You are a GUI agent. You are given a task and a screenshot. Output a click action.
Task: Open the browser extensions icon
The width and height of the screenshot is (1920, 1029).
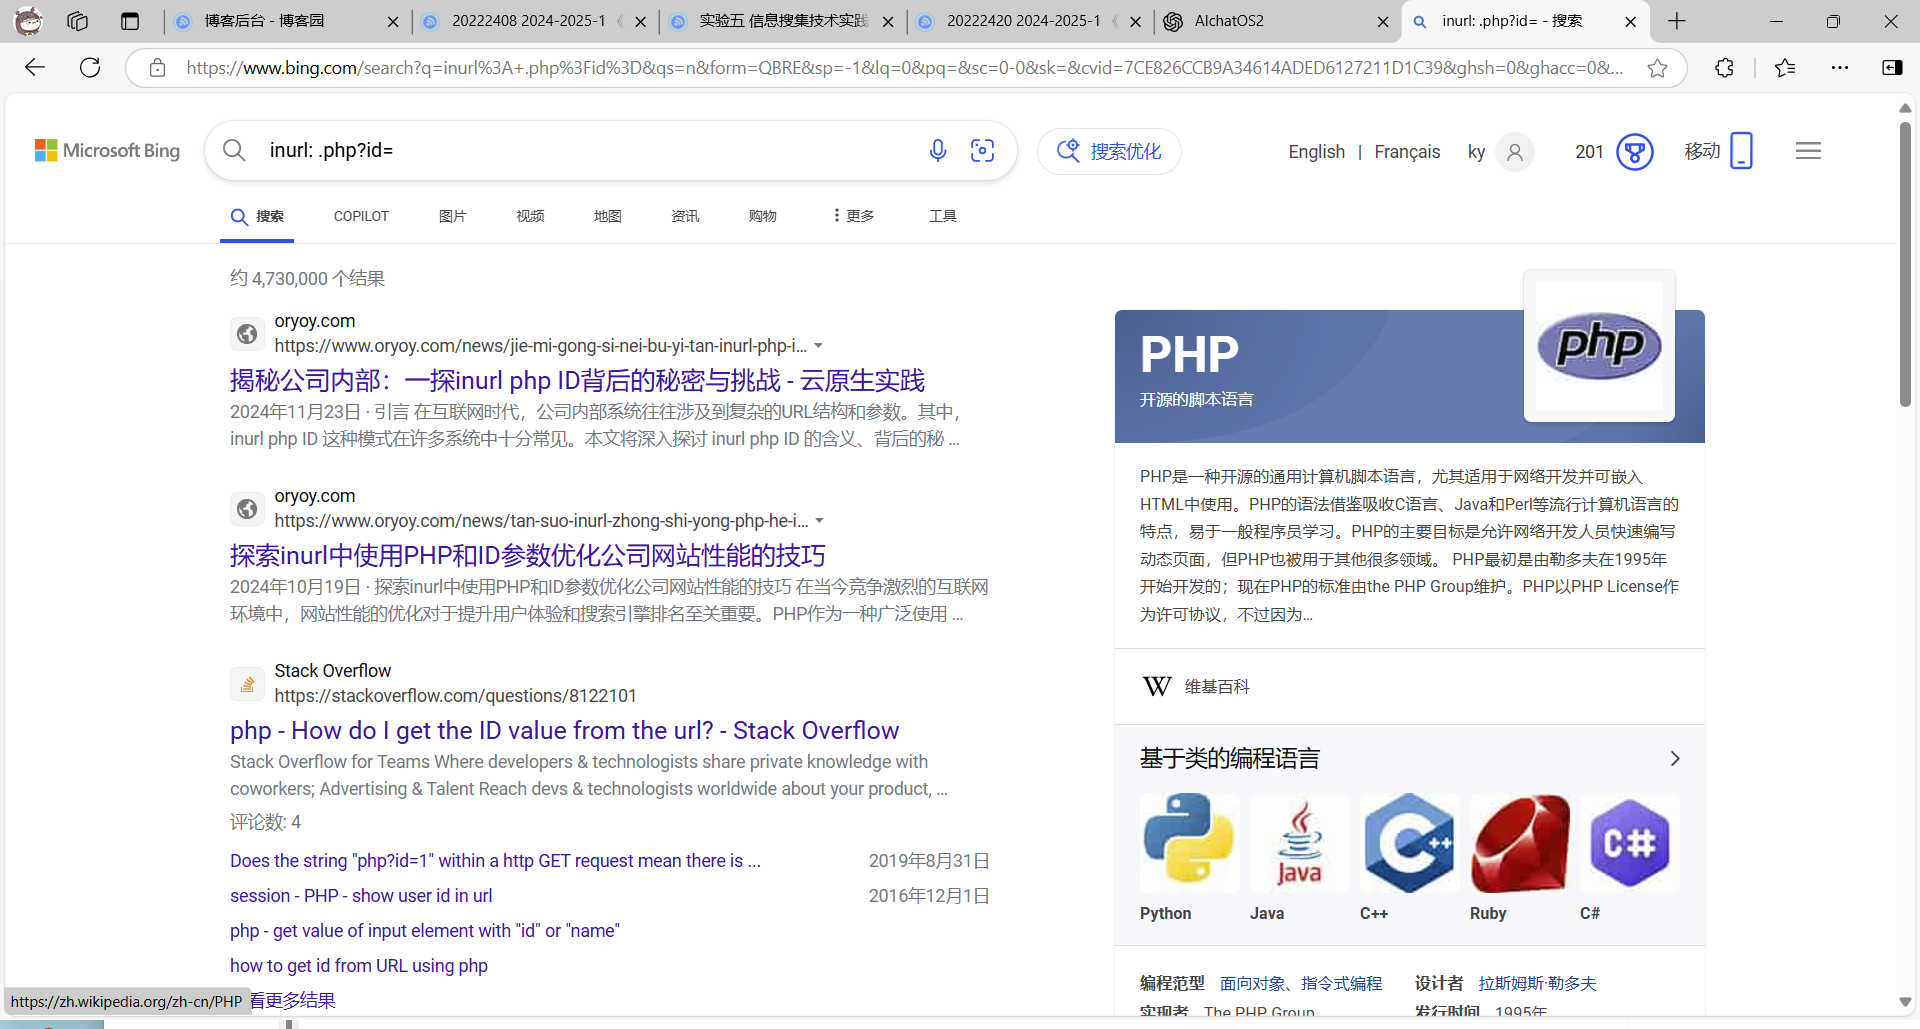coord(1724,68)
